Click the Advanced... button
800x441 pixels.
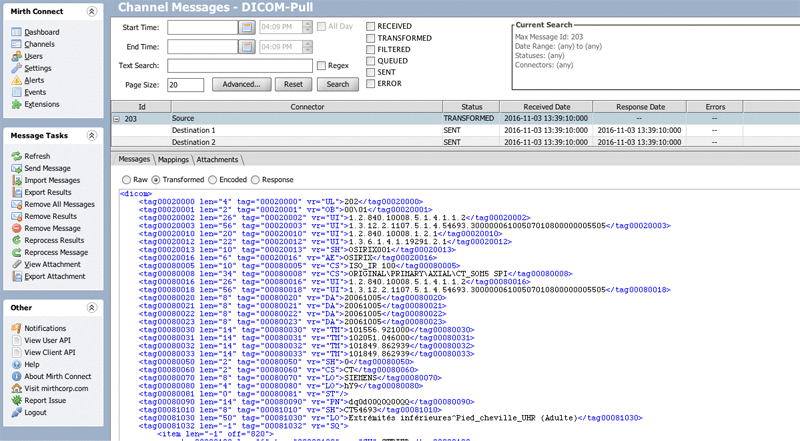[x=241, y=84]
